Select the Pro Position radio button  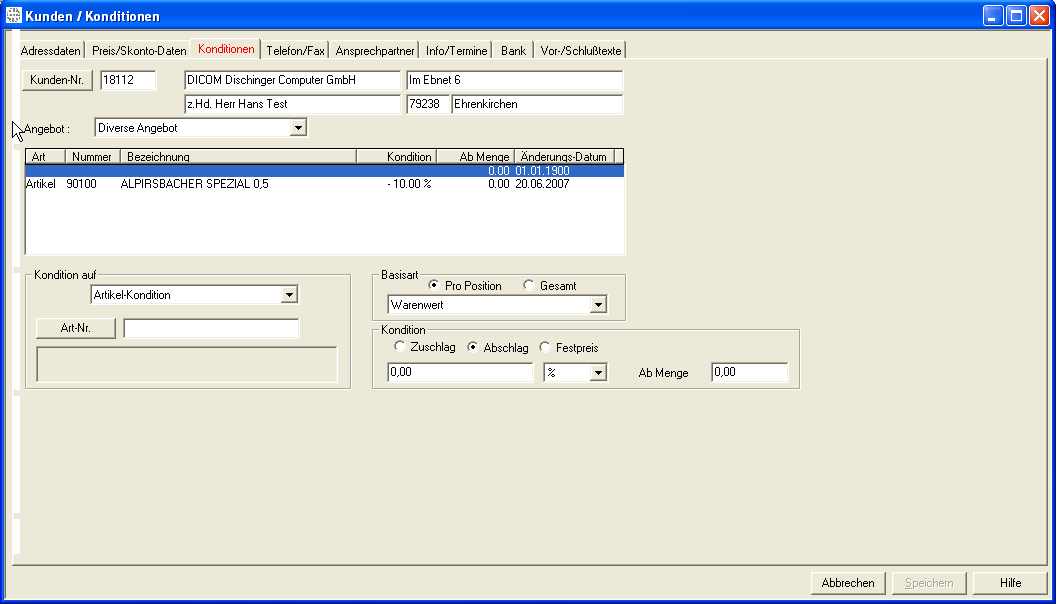(433, 286)
